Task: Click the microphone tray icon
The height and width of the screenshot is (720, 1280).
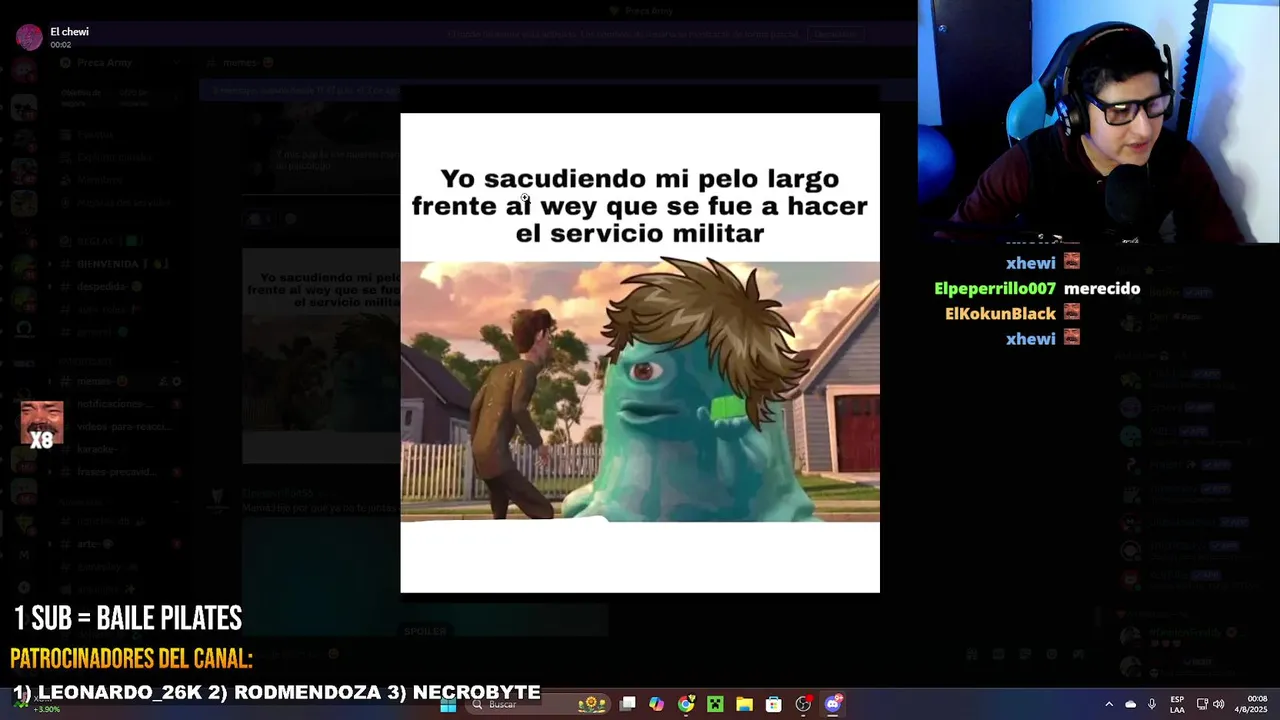Action: [1152, 704]
